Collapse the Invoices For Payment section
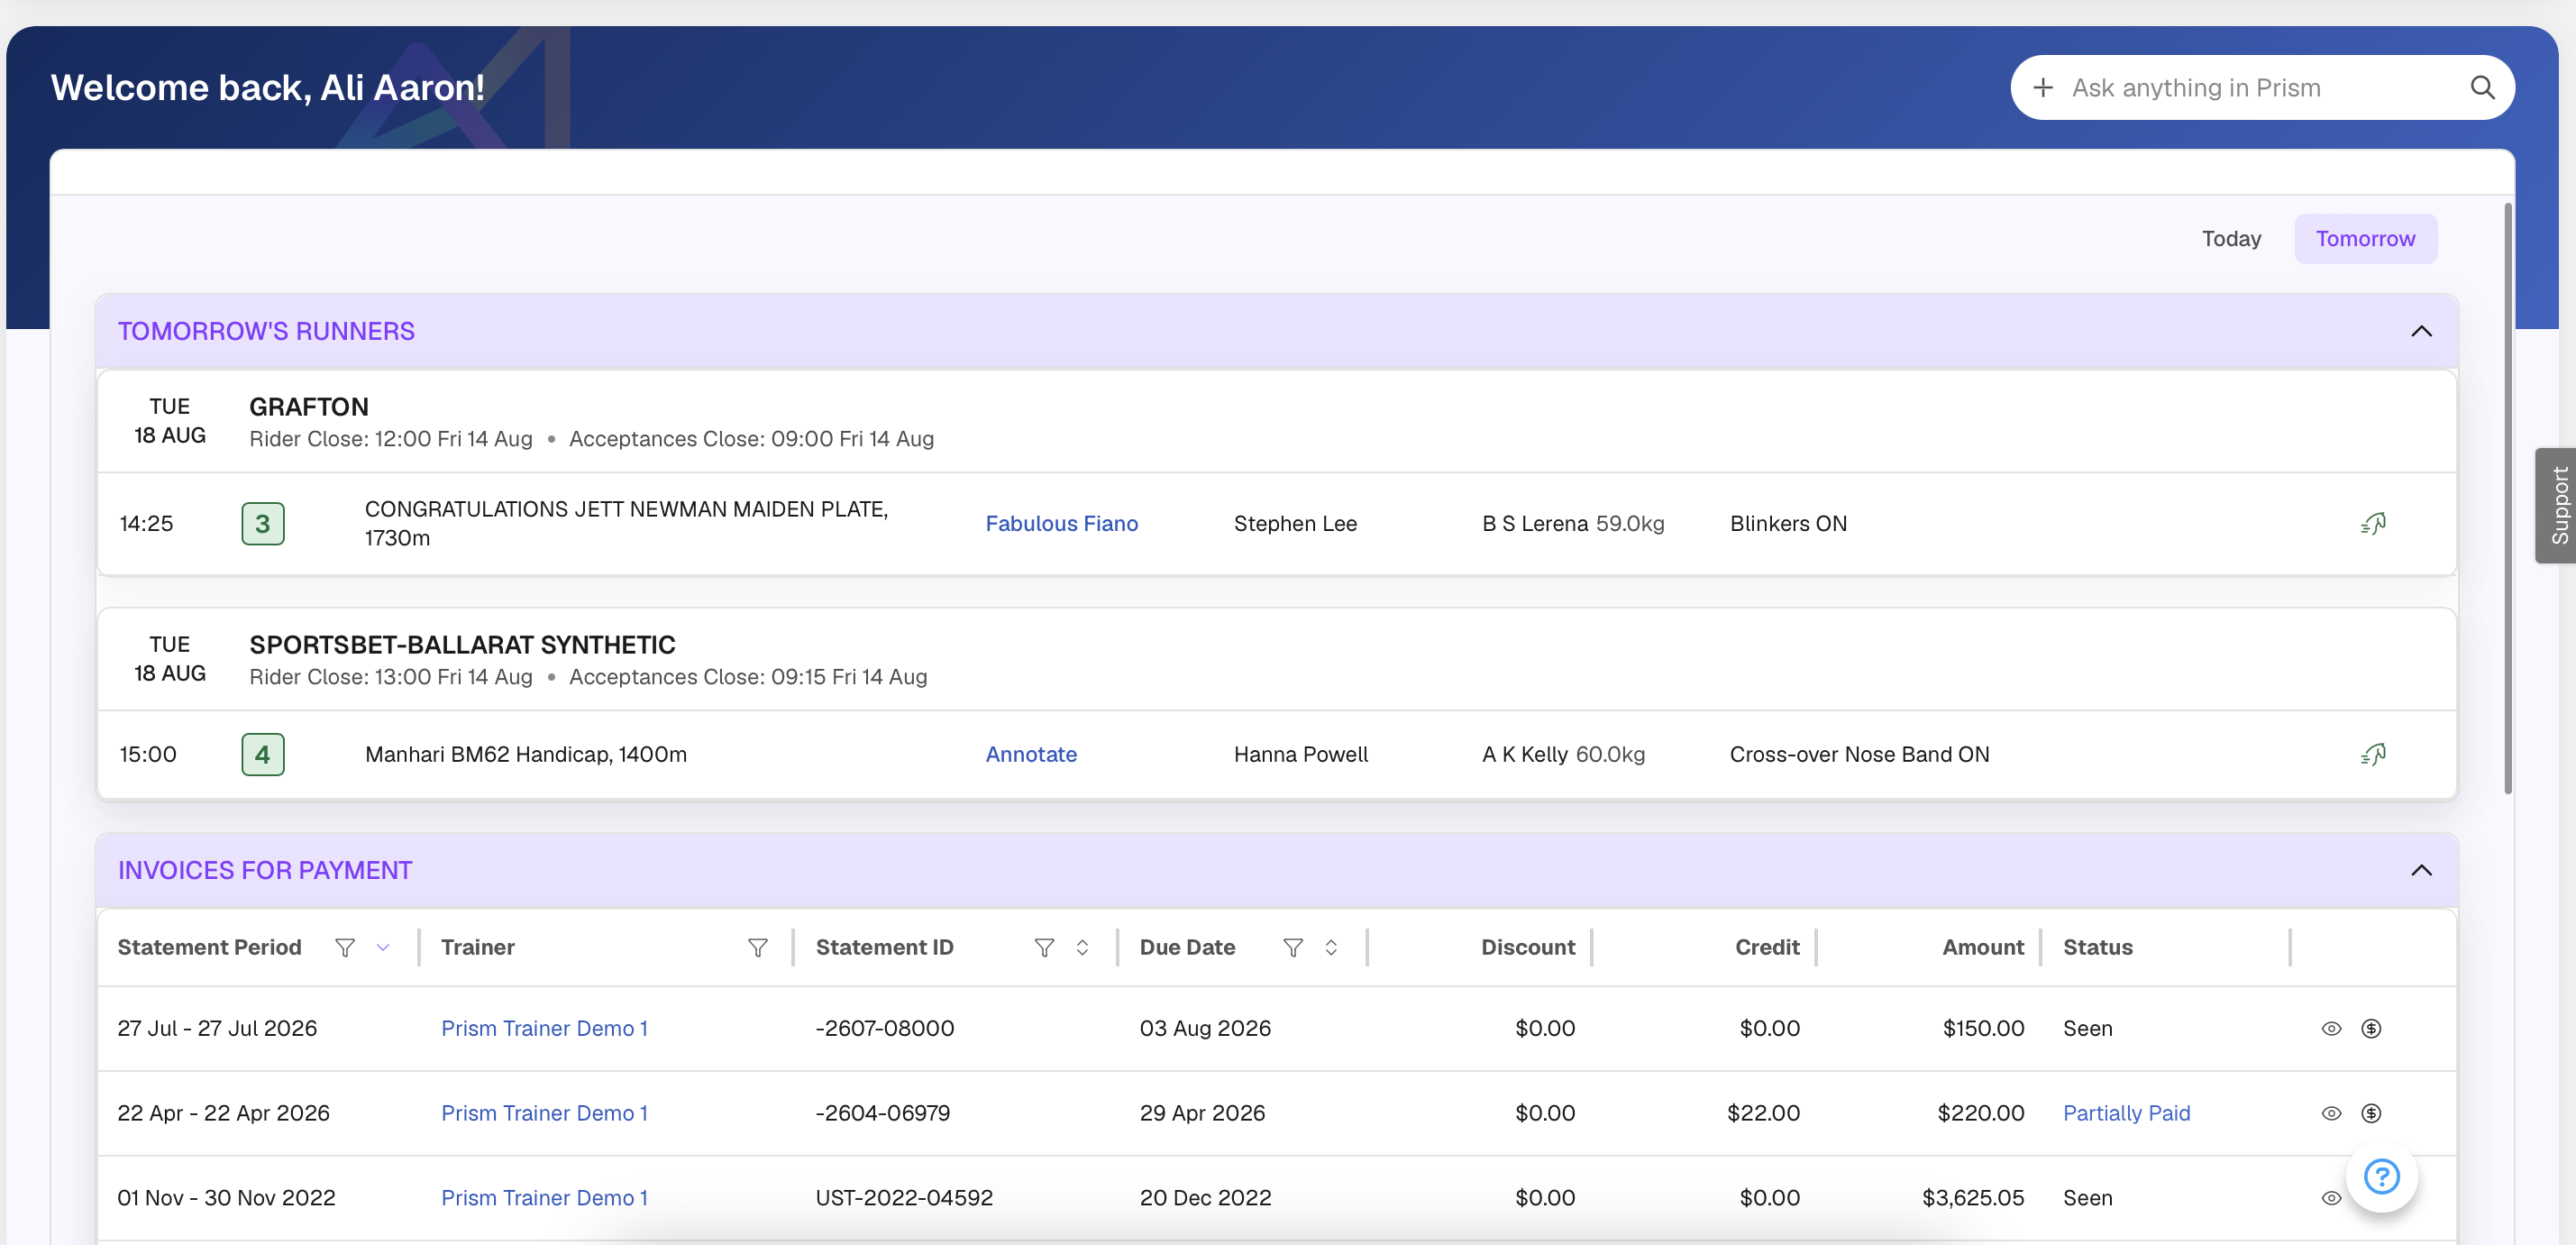 click(2421, 870)
